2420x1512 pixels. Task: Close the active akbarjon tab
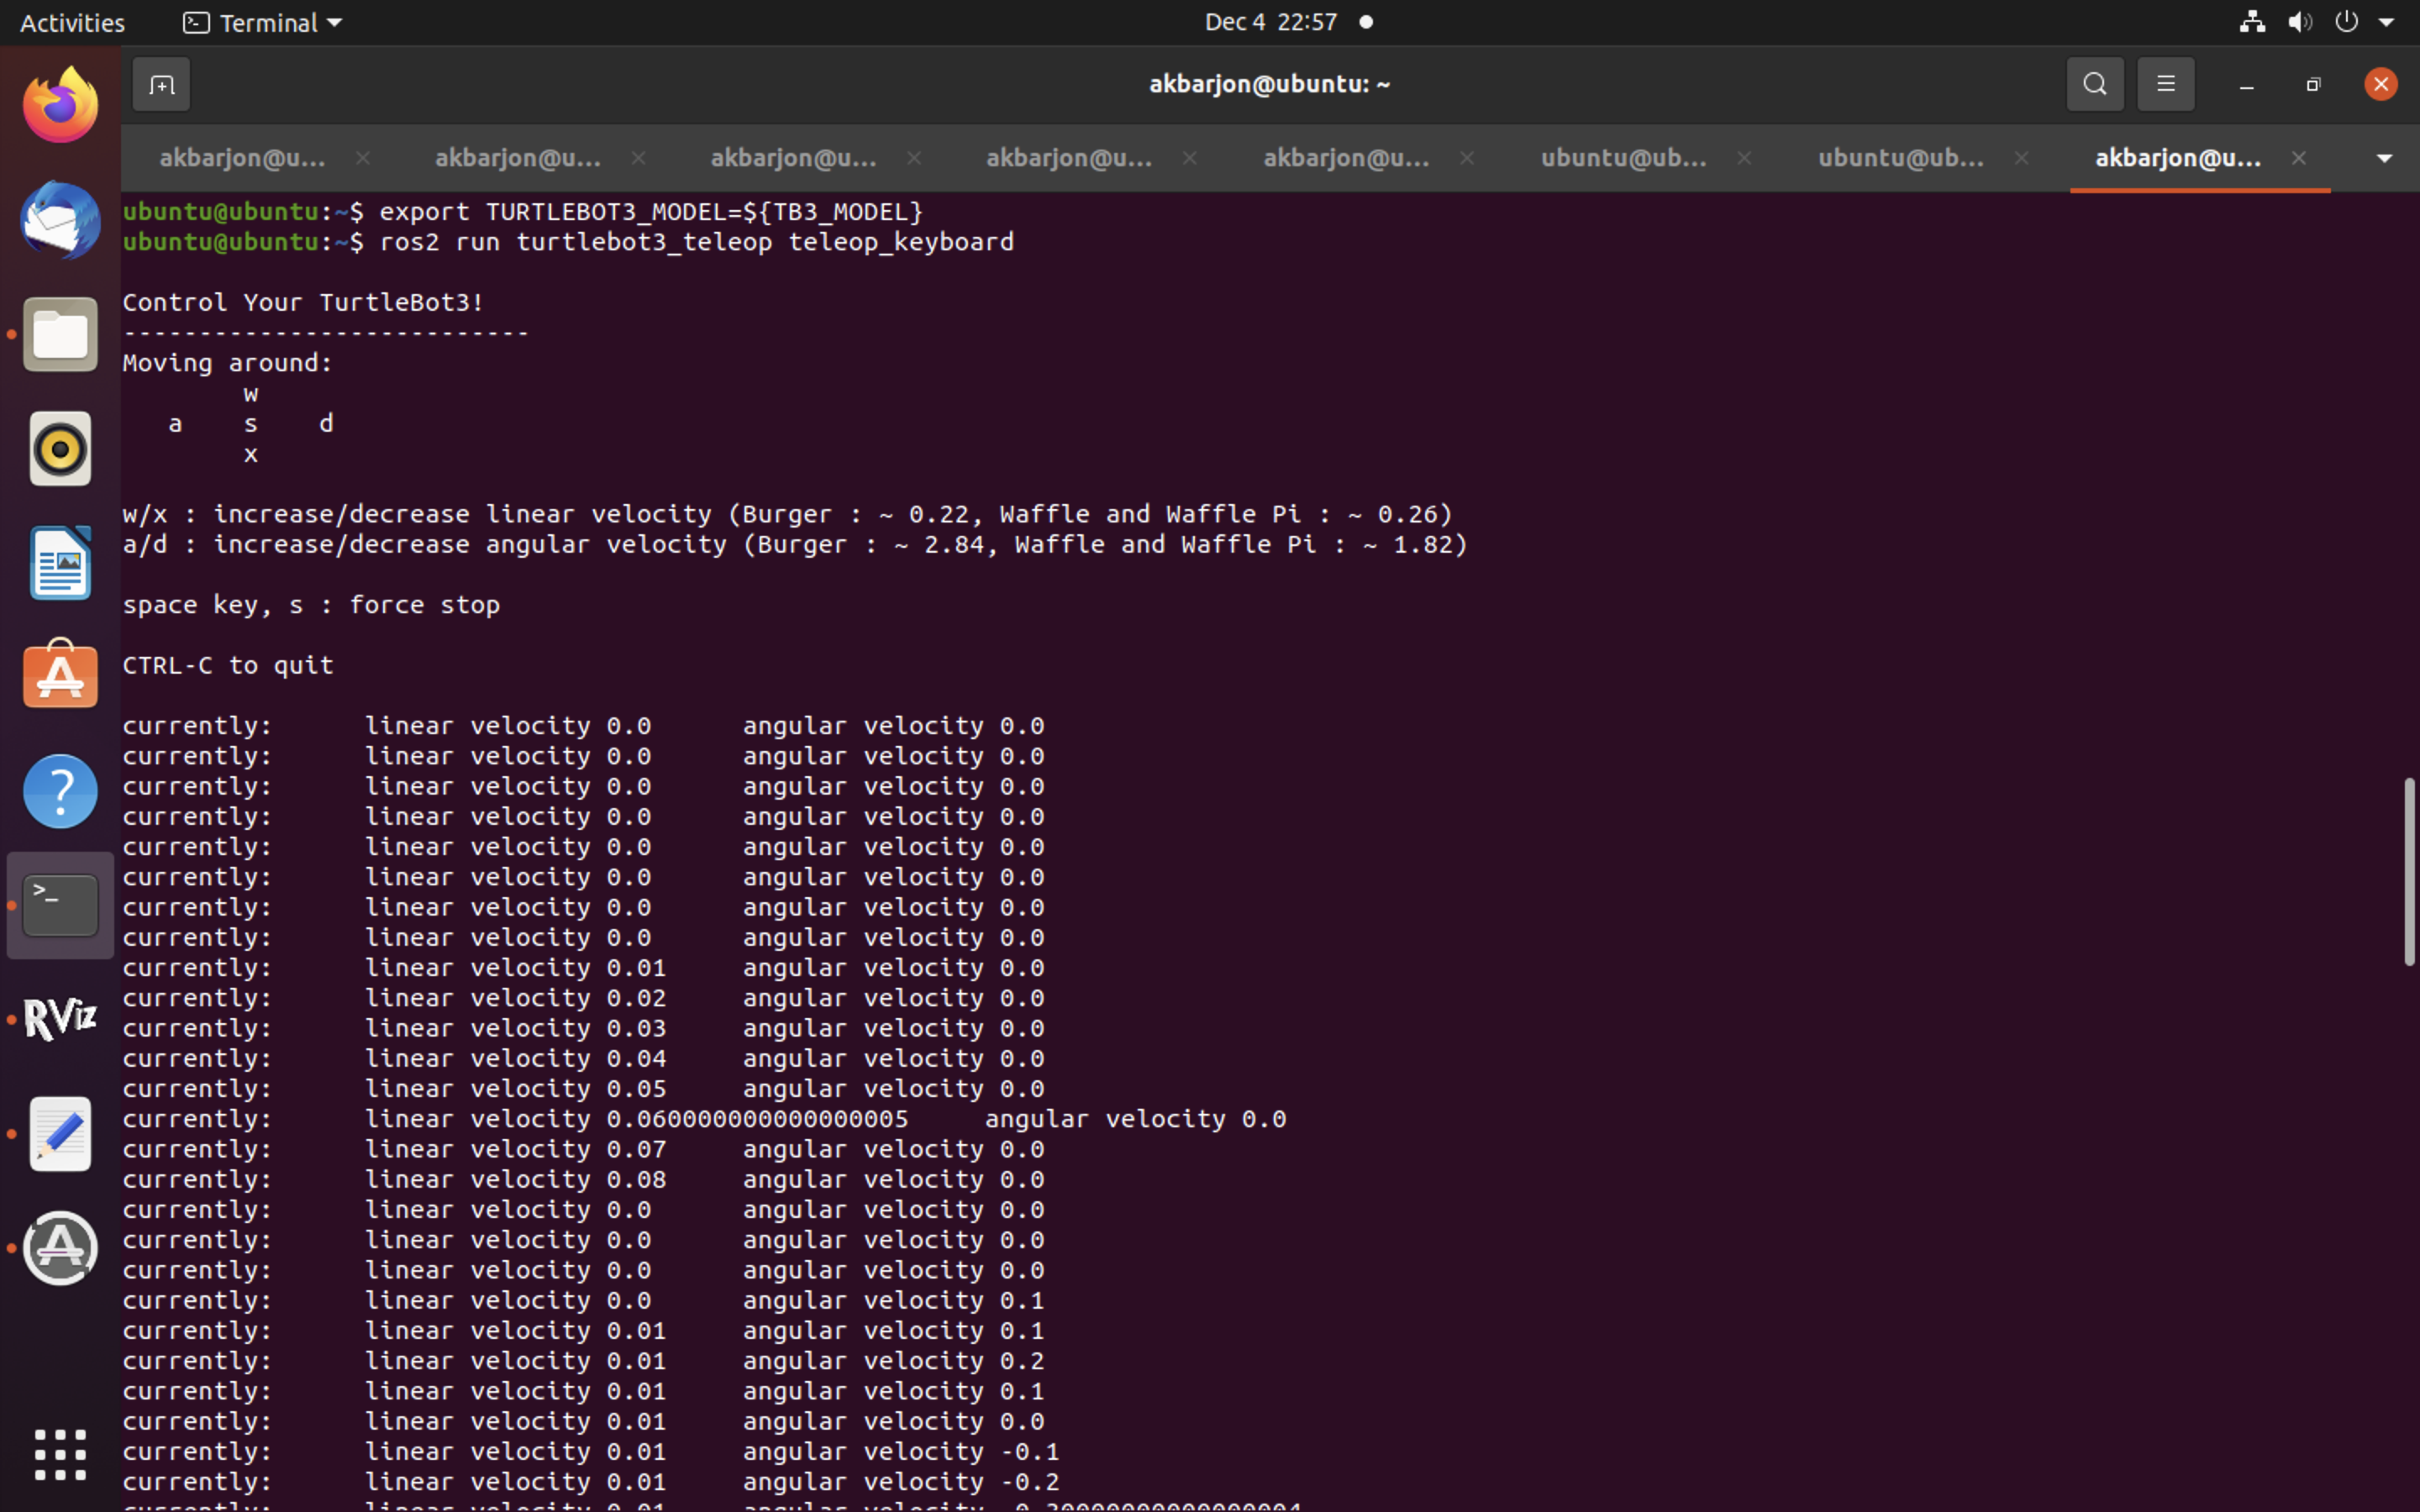coord(2298,158)
